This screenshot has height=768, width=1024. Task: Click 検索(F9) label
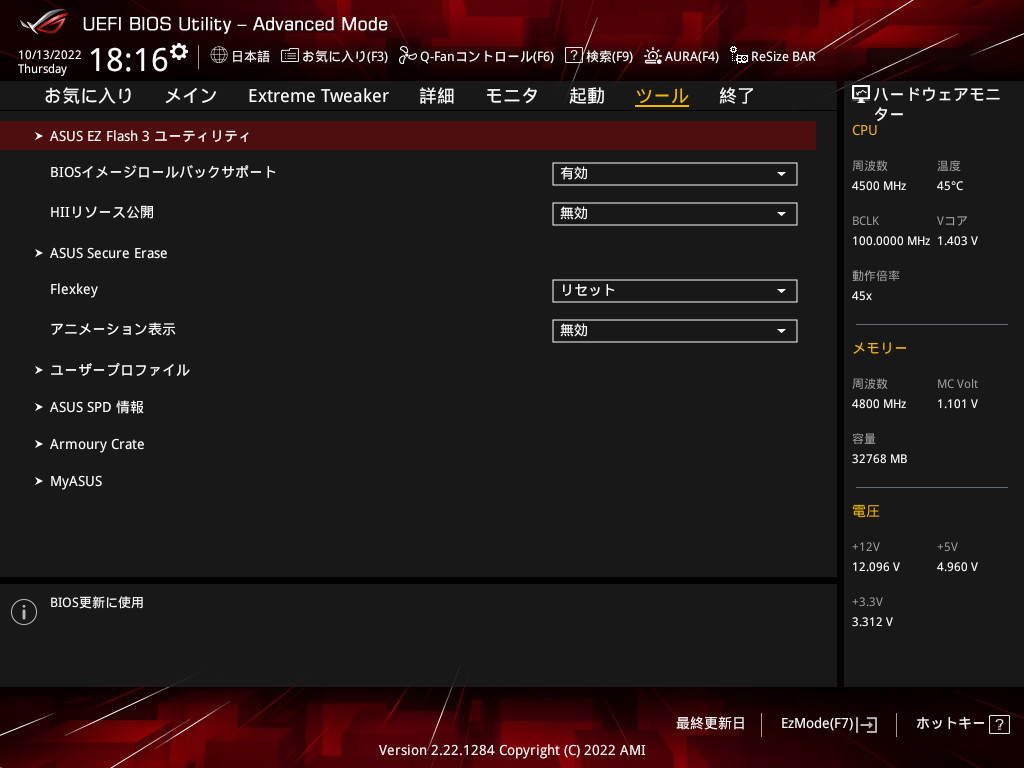point(609,56)
